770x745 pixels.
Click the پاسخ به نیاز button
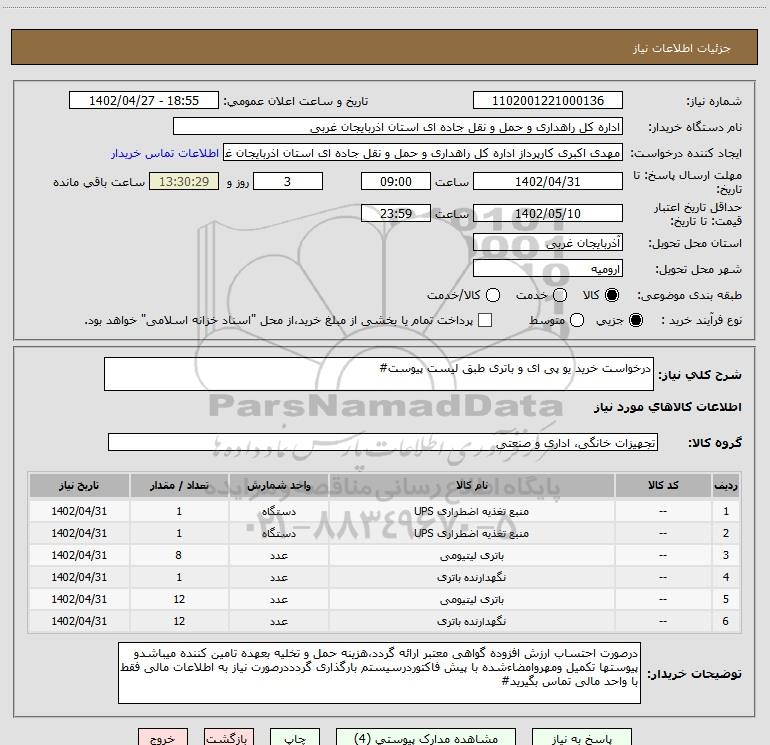(x=581, y=738)
